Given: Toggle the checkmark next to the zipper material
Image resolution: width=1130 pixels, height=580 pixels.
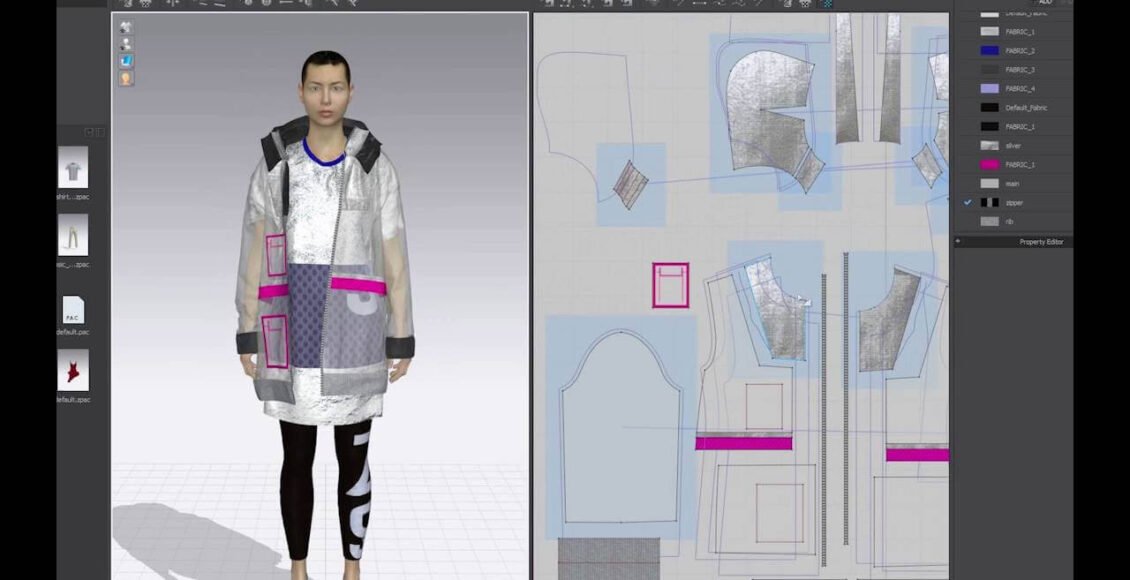Looking at the screenshot, I should 967,201.
